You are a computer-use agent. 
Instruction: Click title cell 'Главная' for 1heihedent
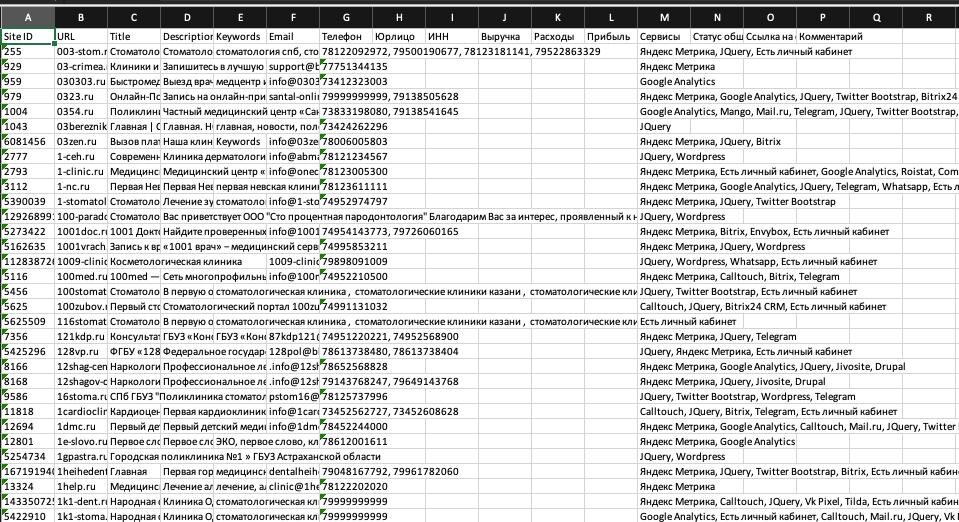[x=134, y=472]
